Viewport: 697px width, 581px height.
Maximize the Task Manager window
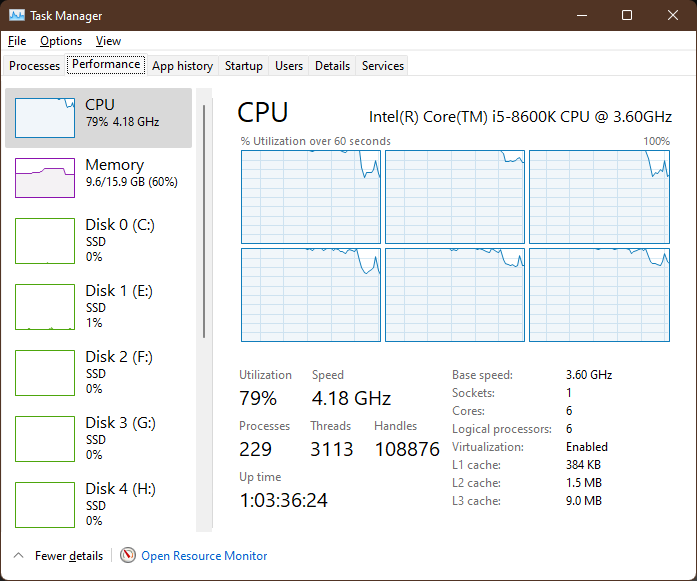[627, 16]
